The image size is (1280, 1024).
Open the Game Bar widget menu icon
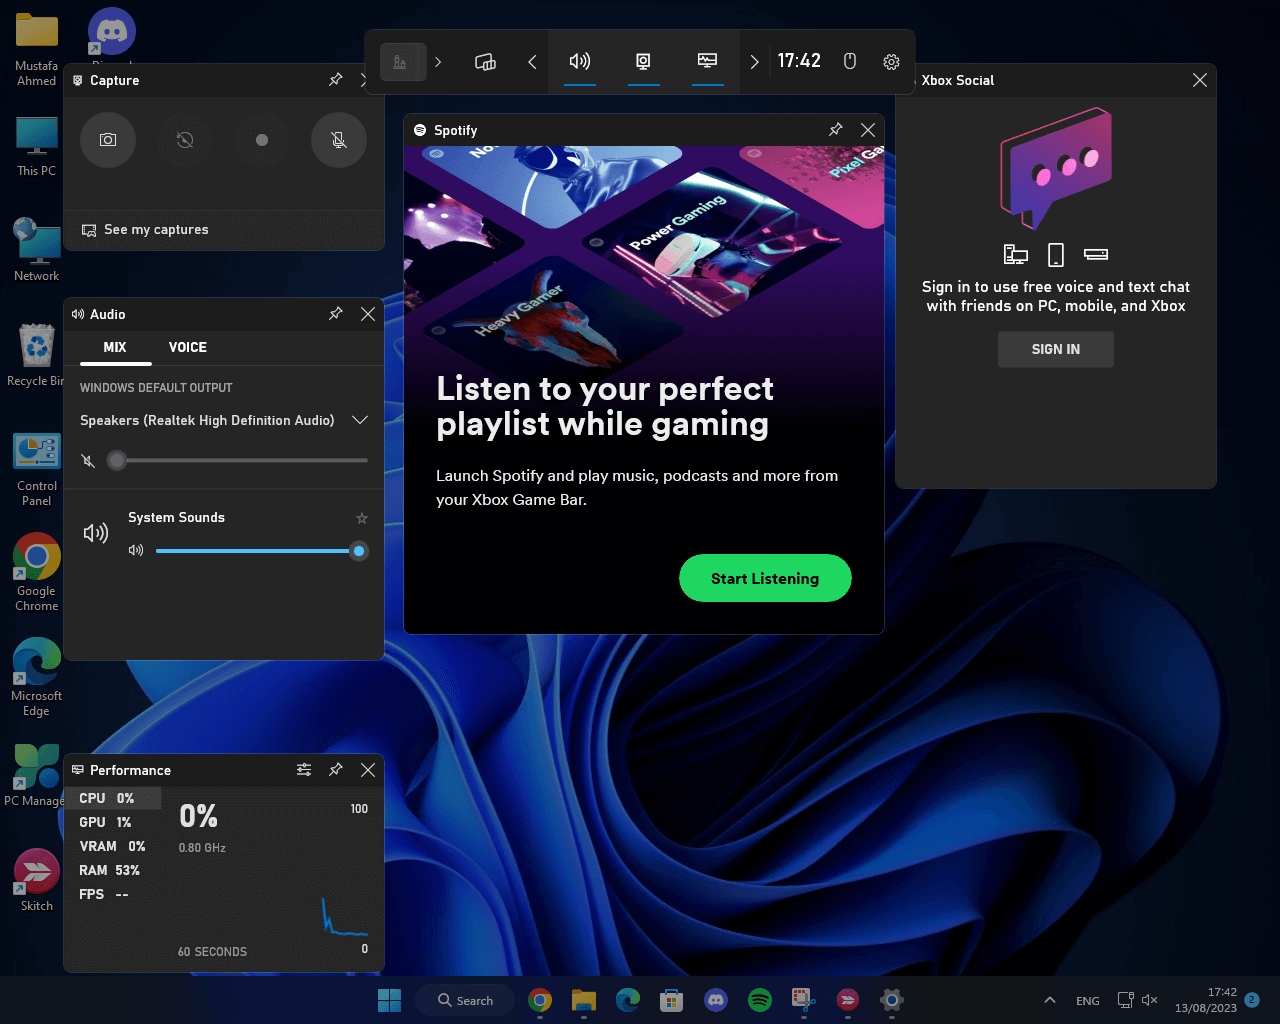[x=485, y=62]
